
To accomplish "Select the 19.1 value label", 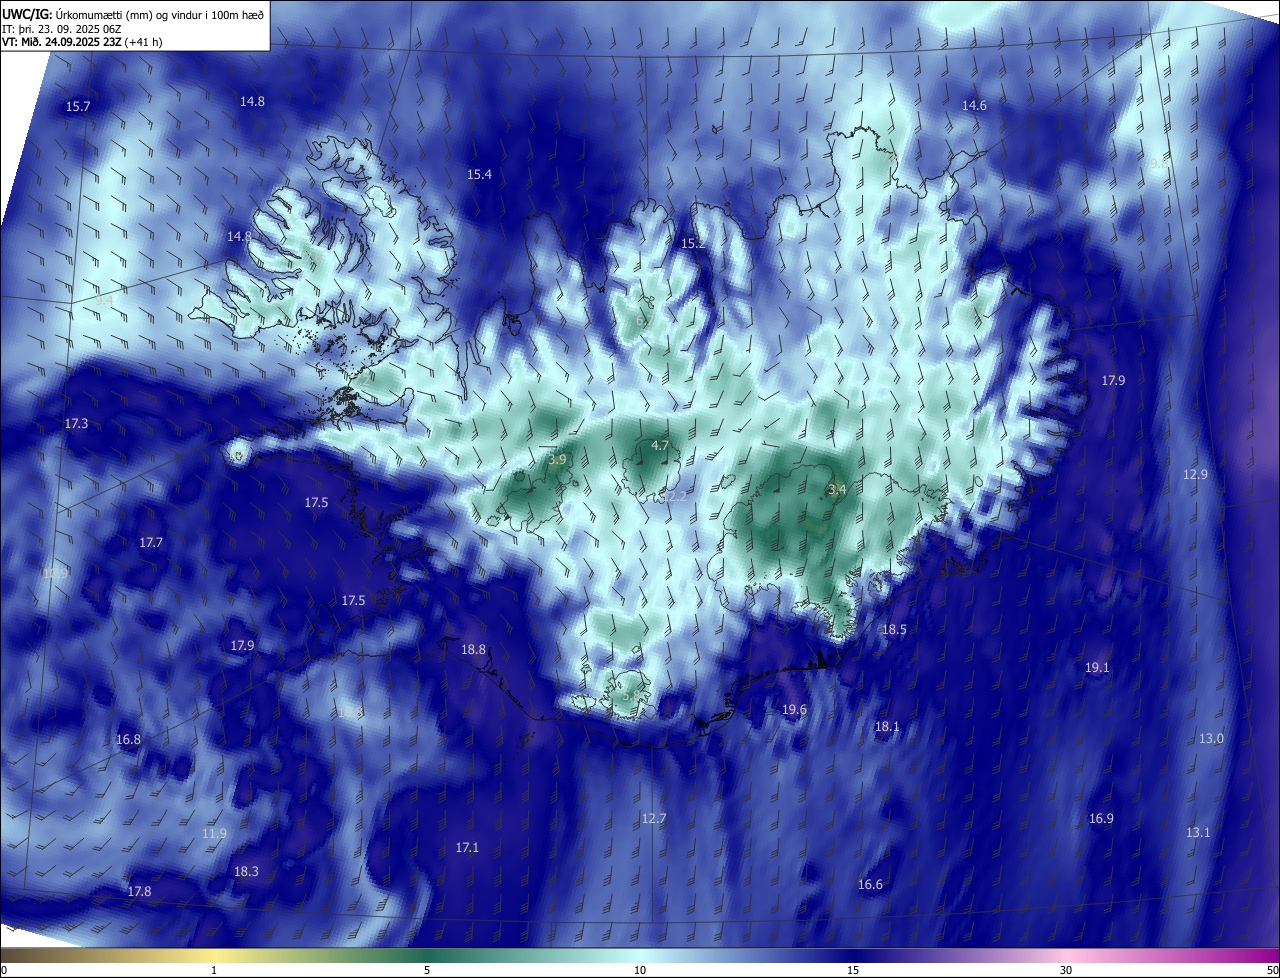I will [x=1097, y=667].
